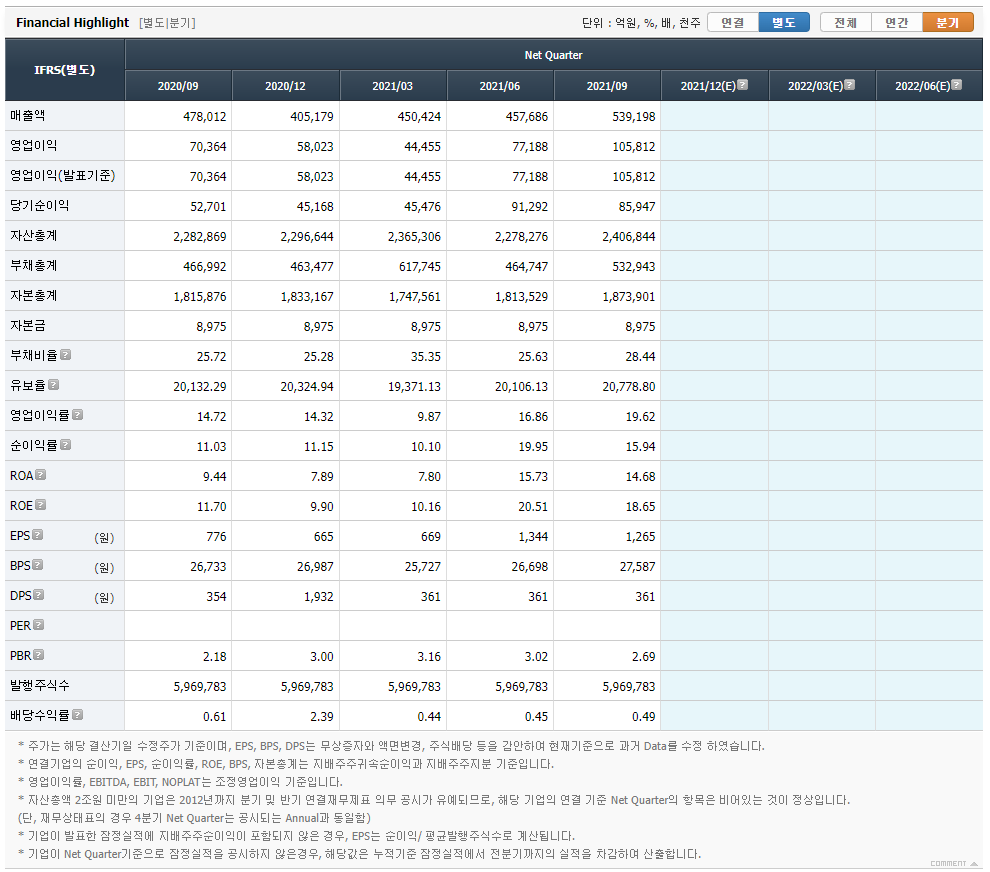Open help icon next to ROE
The image size is (990, 872).
(x=41, y=505)
